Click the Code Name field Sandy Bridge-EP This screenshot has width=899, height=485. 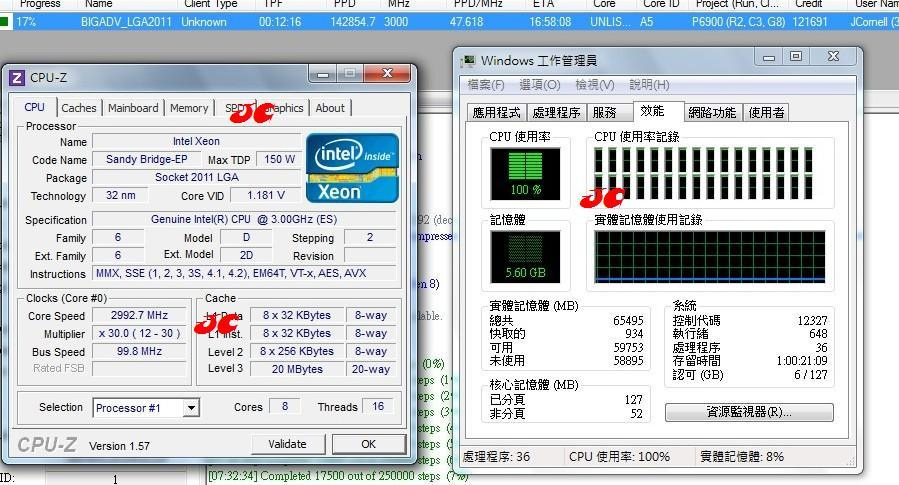coord(147,159)
